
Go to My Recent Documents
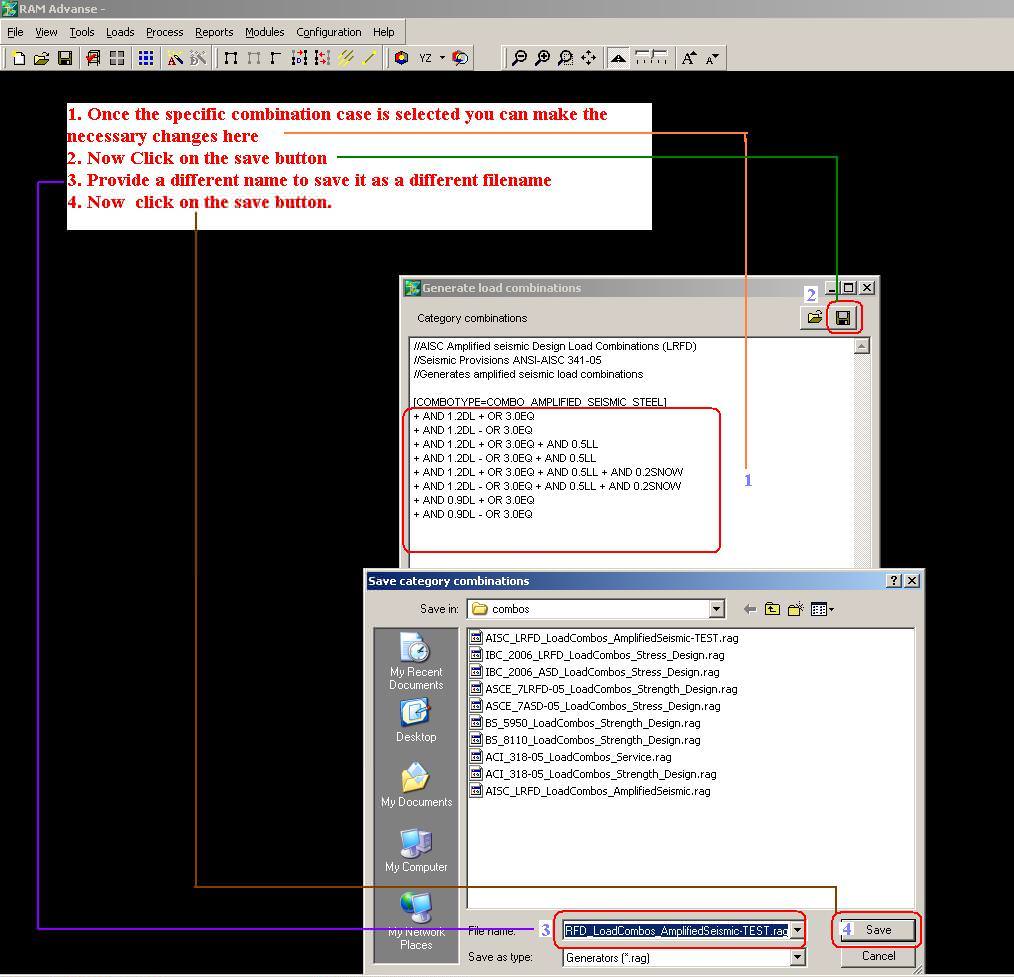click(x=416, y=661)
